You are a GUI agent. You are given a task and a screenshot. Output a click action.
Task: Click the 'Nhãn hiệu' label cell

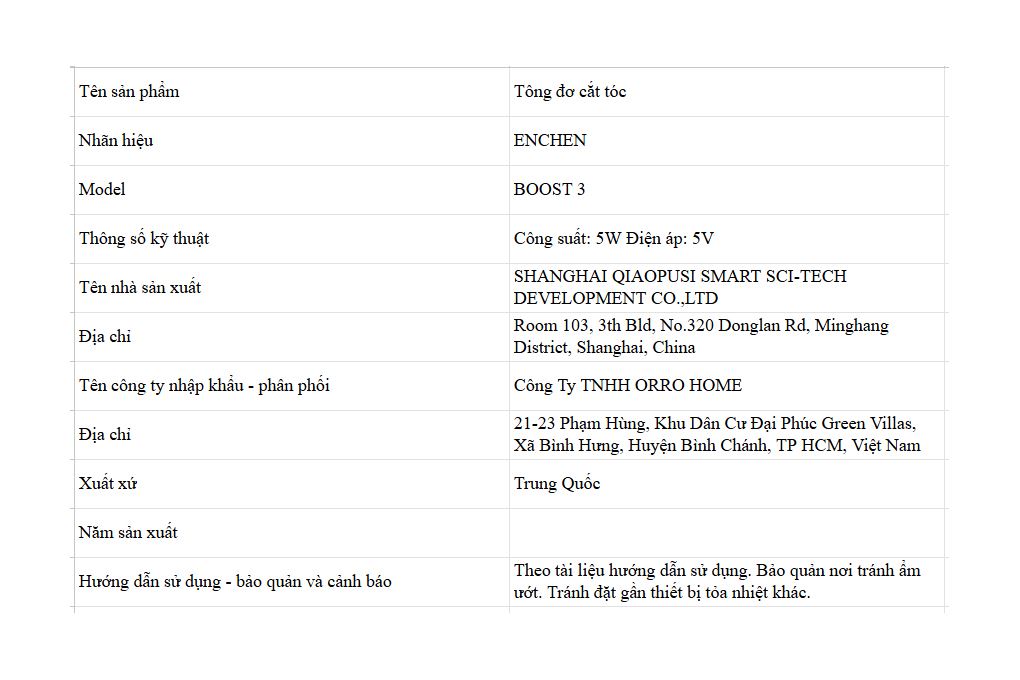pos(291,141)
